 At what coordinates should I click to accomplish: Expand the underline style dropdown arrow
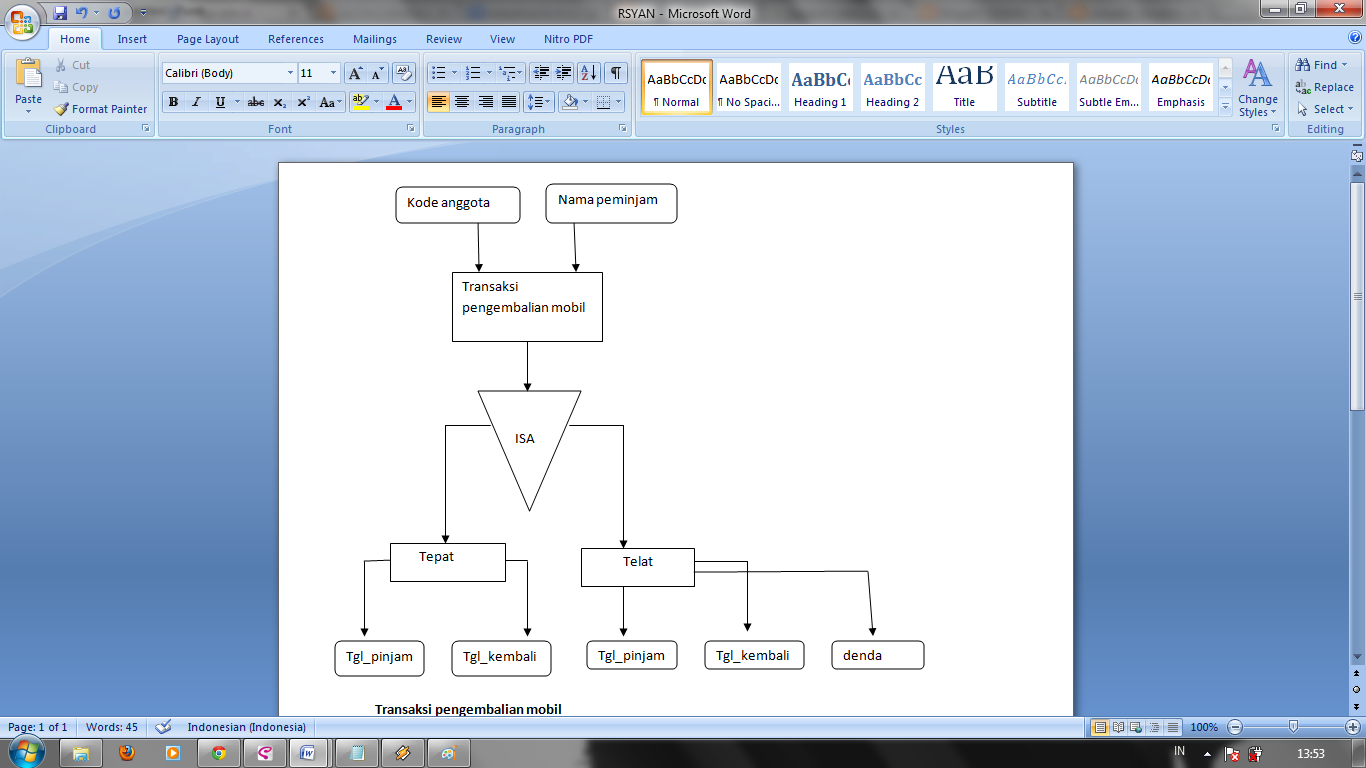click(x=236, y=102)
